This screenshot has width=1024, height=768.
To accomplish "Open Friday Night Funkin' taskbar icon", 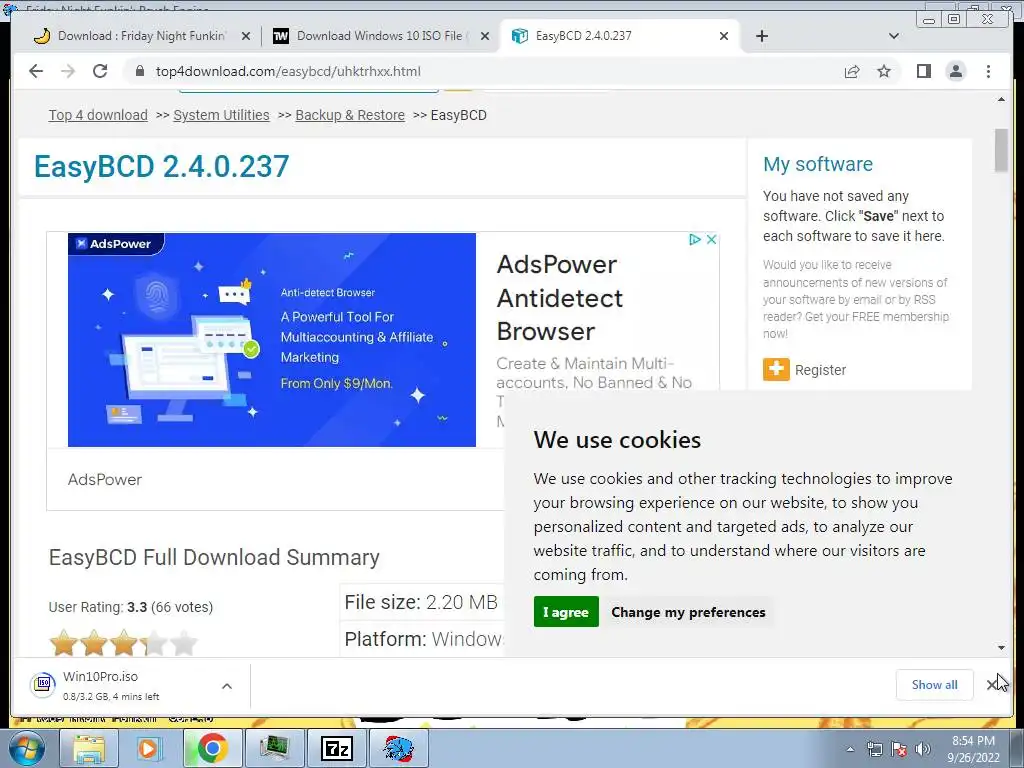I will pos(398,748).
